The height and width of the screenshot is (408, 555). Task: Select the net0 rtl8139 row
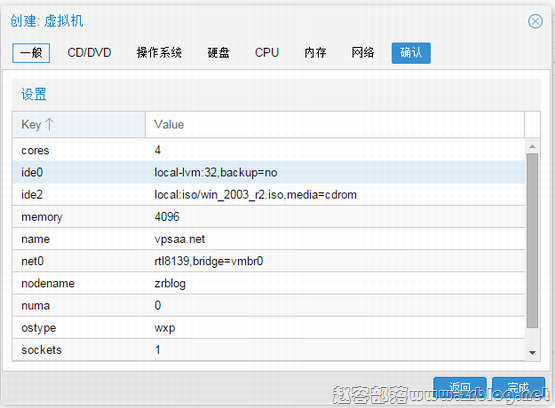click(x=268, y=261)
